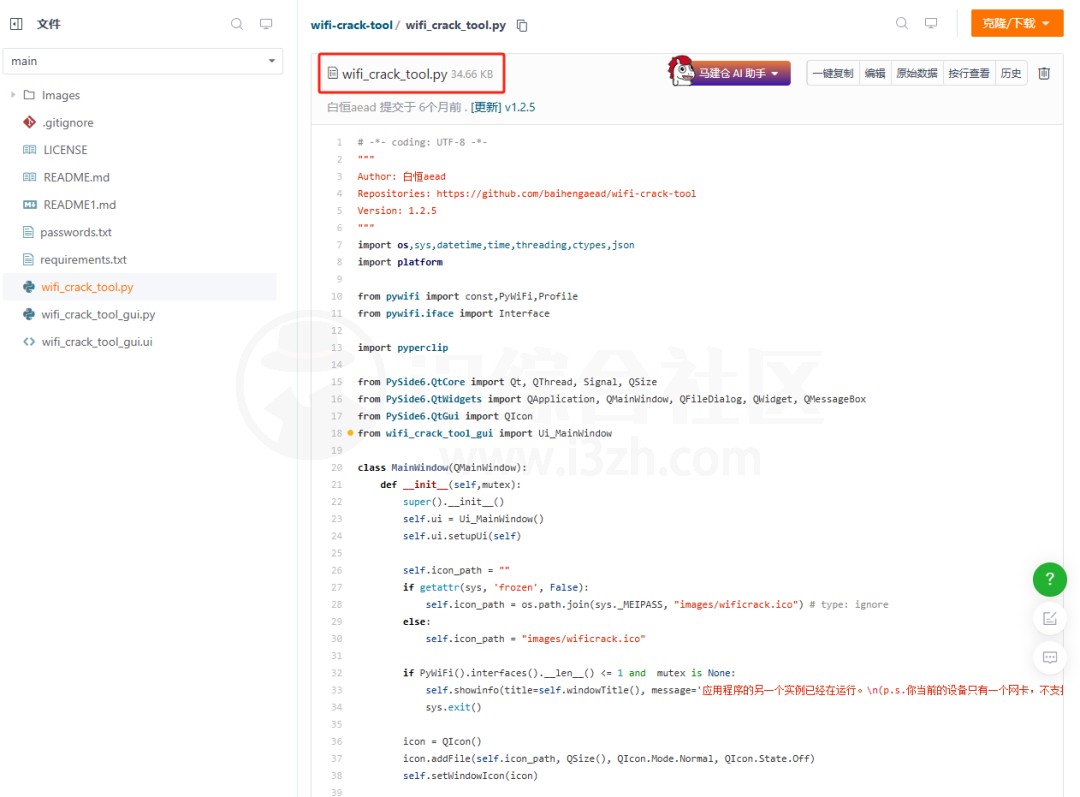This screenshot has width=1080, height=797.
Task: Select line number 18 in code
Action: (337, 433)
